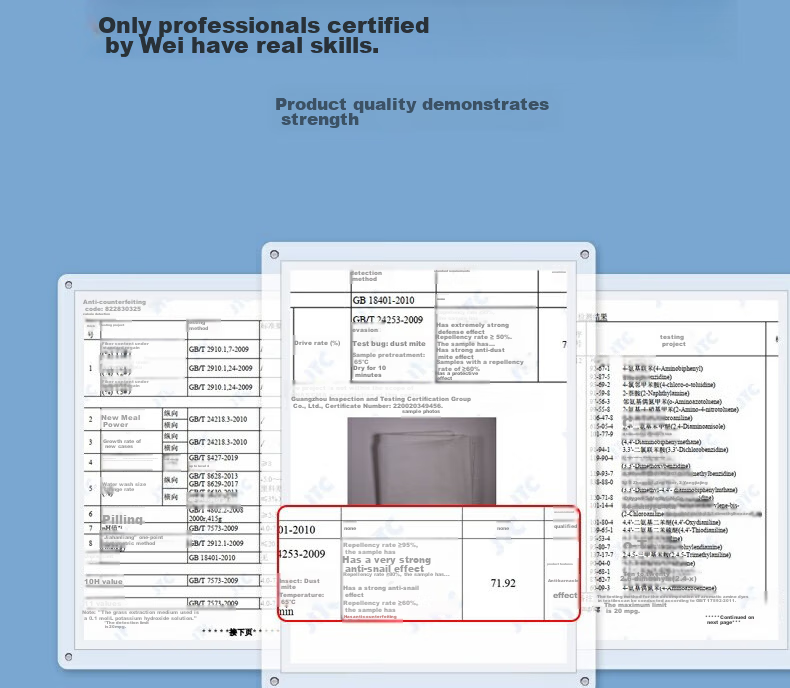790x688 pixels.
Task: Click 'Has extremely strong defense effect' text
Action: tap(473, 328)
